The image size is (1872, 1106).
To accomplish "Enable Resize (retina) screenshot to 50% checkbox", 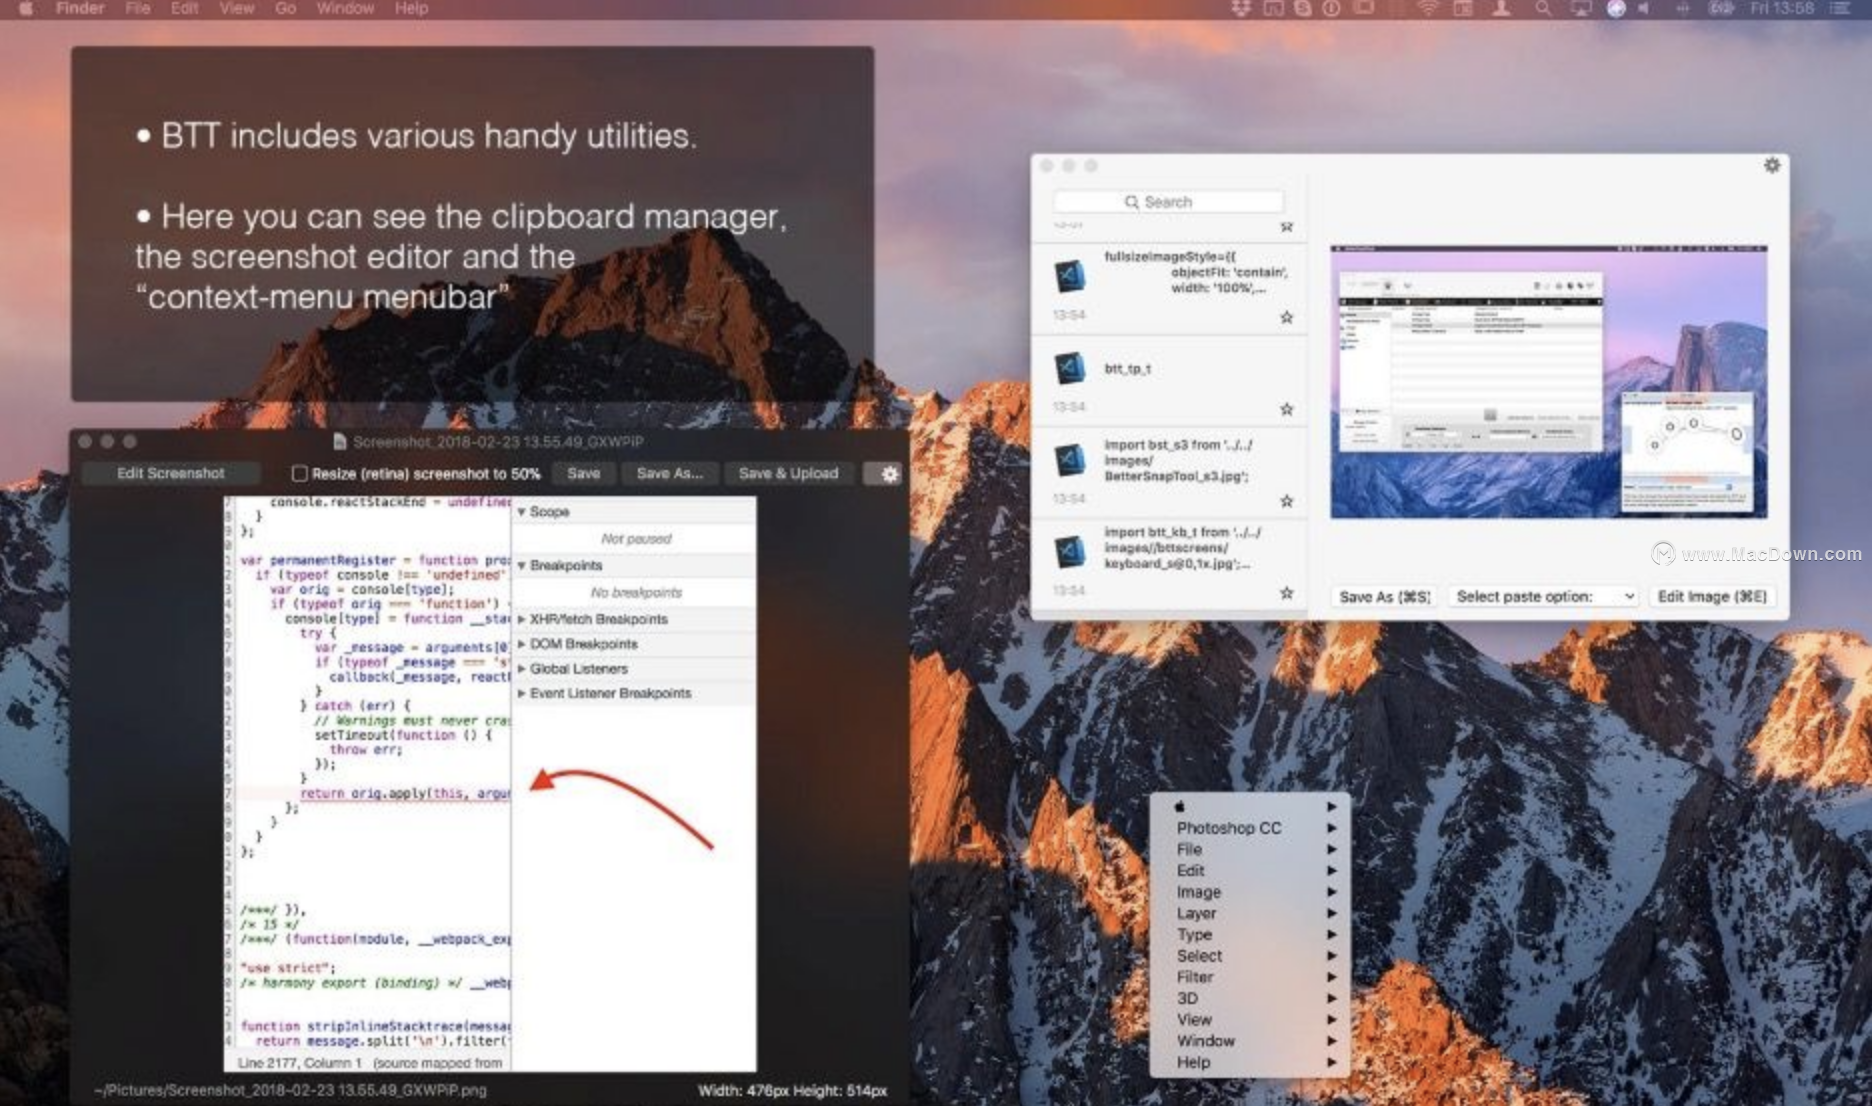I will tap(299, 473).
